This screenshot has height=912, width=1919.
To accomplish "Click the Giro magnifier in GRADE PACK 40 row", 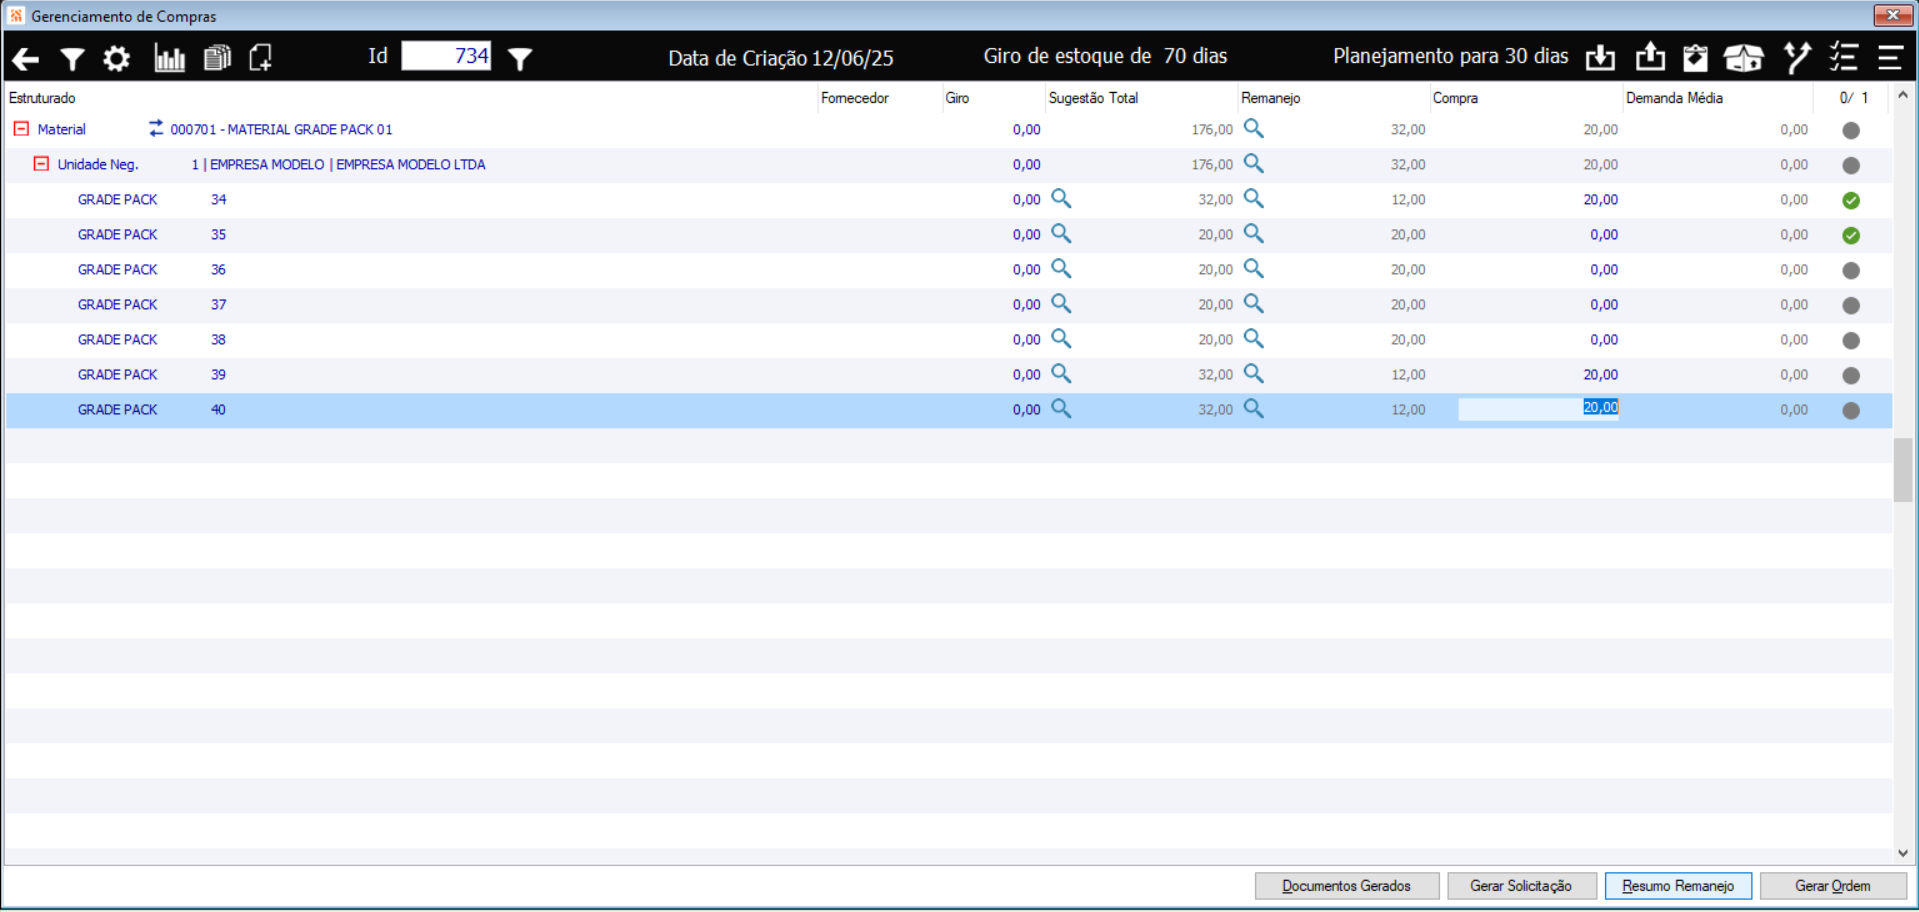I will coord(1061,408).
